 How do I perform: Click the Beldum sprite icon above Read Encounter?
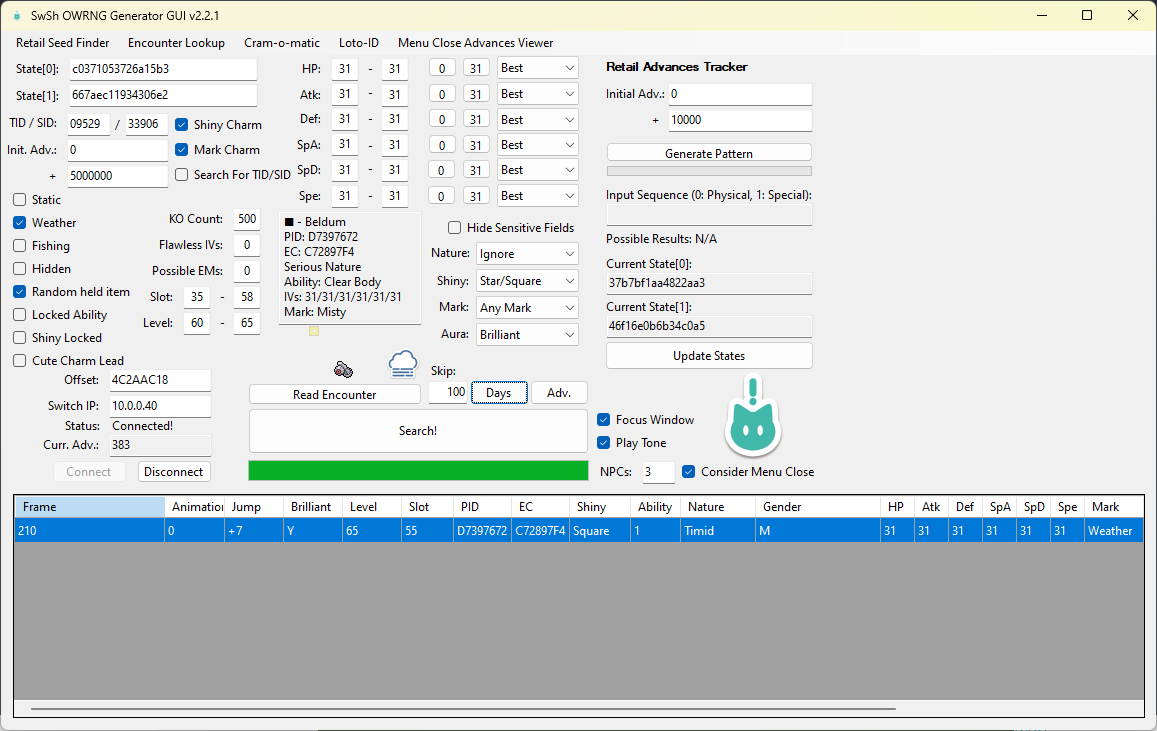[343, 369]
